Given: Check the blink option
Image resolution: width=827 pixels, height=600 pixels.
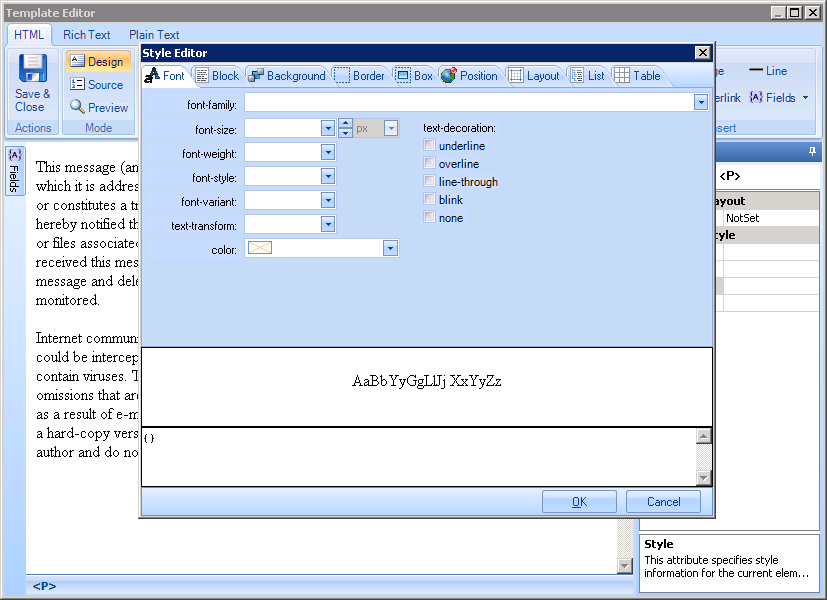Looking at the screenshot, I should point(429,198).
